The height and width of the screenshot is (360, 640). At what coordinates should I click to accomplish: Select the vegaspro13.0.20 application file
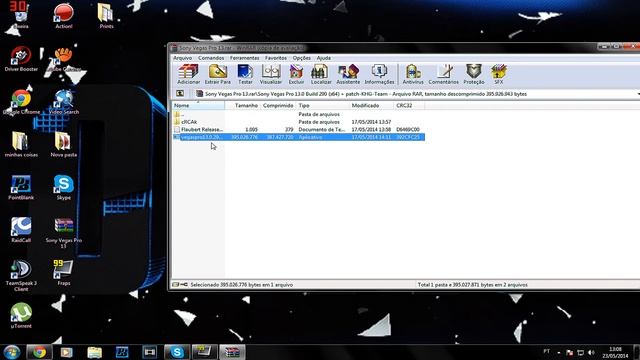(x=298, y=137)
